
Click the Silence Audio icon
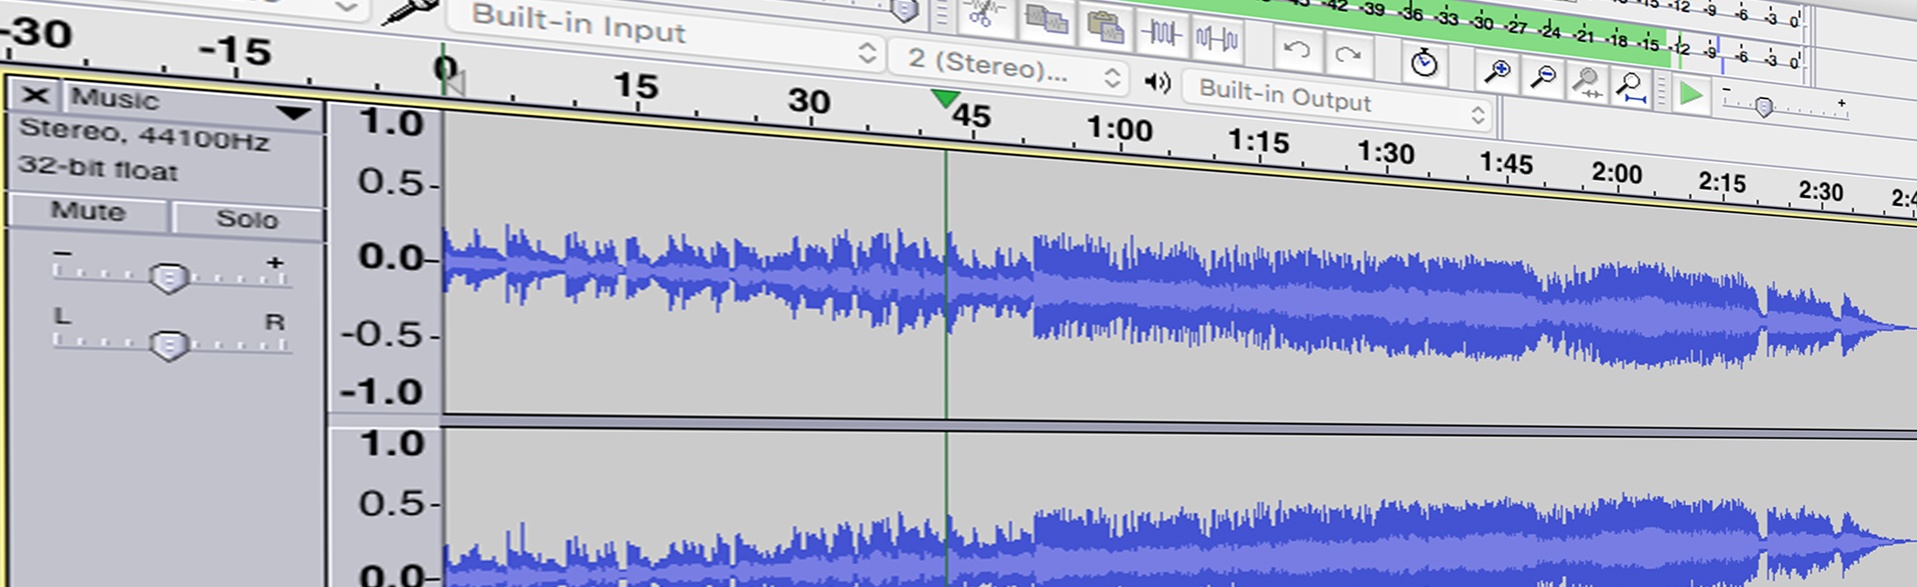(1217, 39)
